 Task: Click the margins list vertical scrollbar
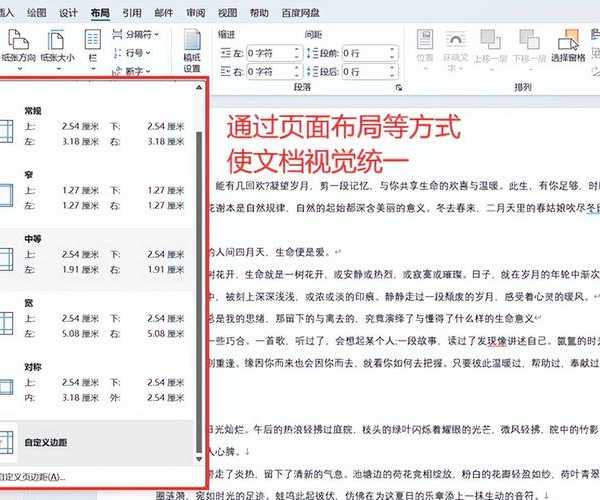[x=202, y=250]
